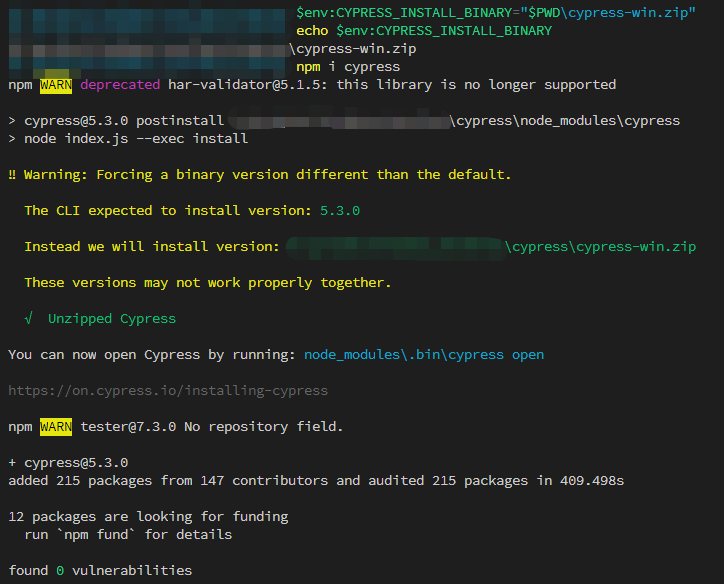Click the "409.498s" duration value
This screenshot has width=724, height=584.
[x=592, y=481]
